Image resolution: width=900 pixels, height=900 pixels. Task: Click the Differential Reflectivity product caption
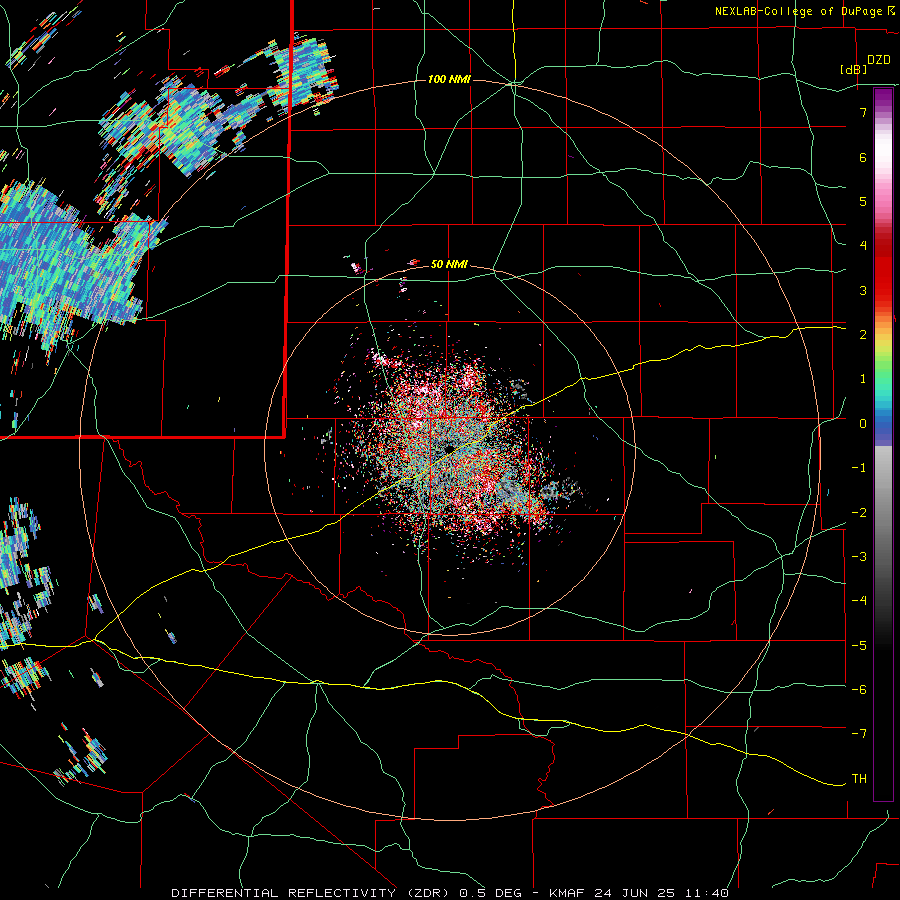coord(450,893)
